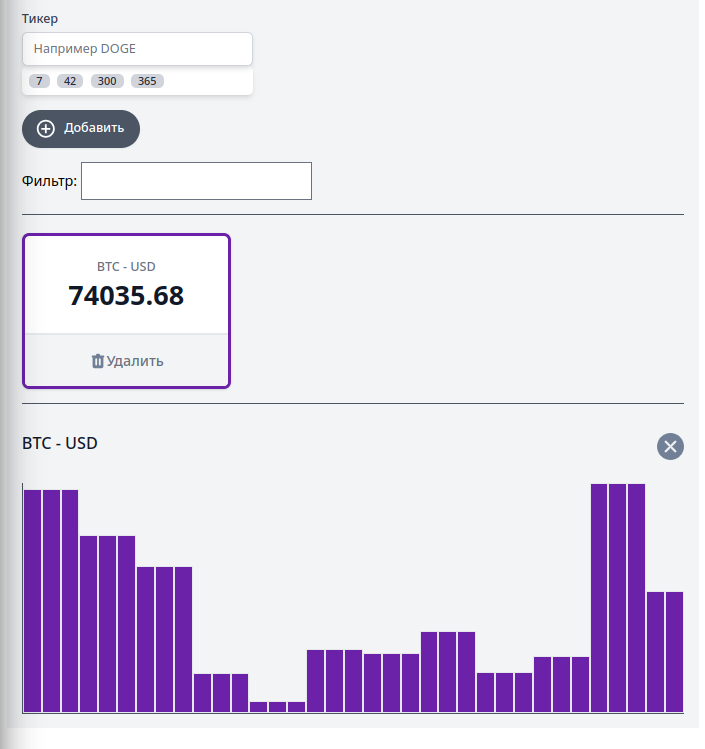Click the Удалить label on the BTC card
The image size is (705, 749).
(135, 361)
